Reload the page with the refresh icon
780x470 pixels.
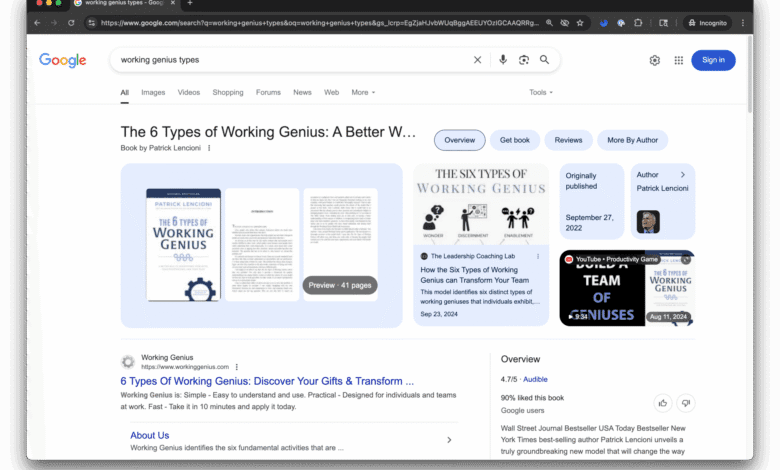(x=71, y=23)
